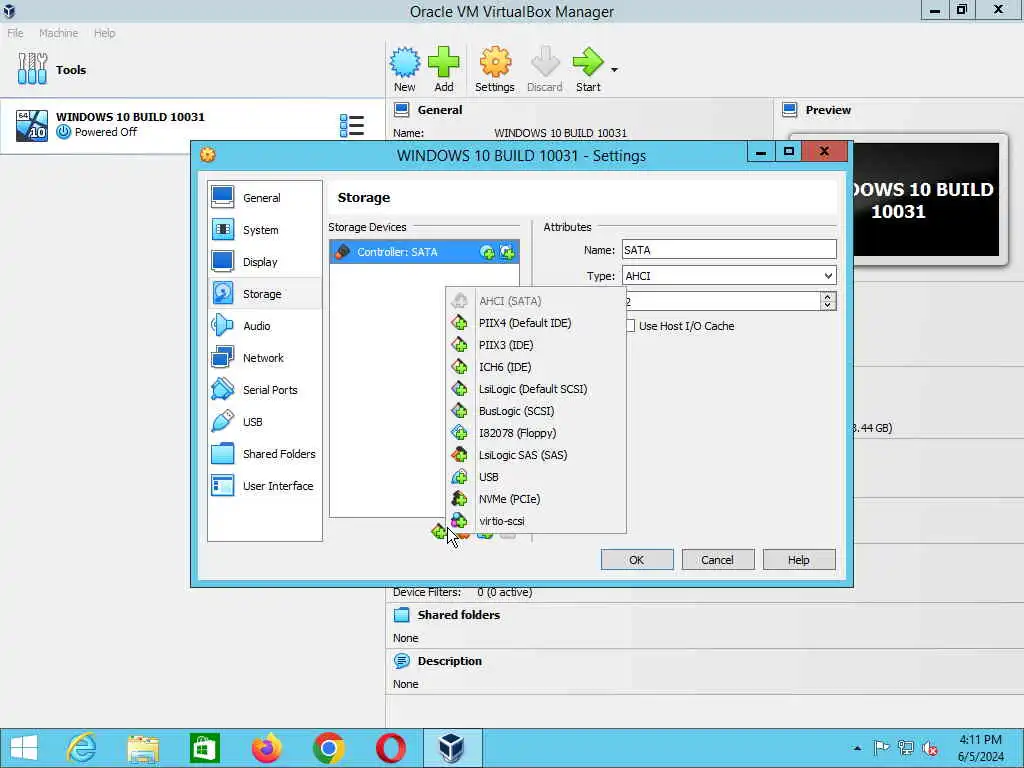Open the Display settings category
This screenshot has height=768, width=1024.
coord(264,262)
